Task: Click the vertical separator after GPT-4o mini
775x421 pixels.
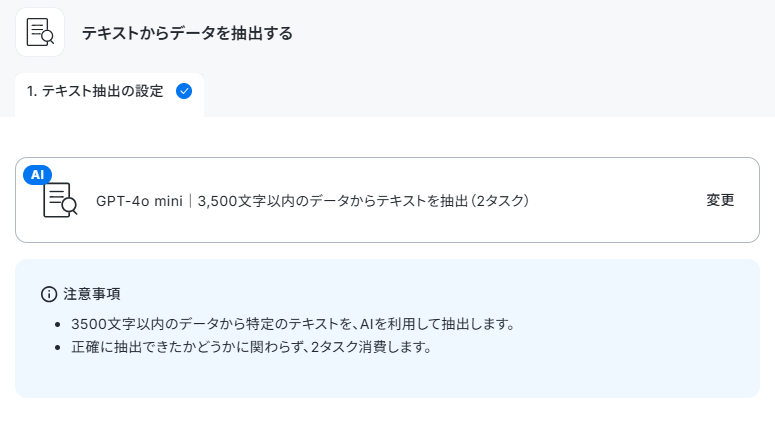Action: coord(190,201)
